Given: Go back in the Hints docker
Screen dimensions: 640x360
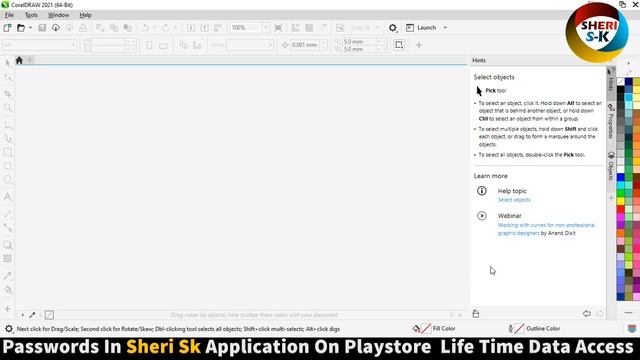Looking at the screenshot, I should click(587, 313).
